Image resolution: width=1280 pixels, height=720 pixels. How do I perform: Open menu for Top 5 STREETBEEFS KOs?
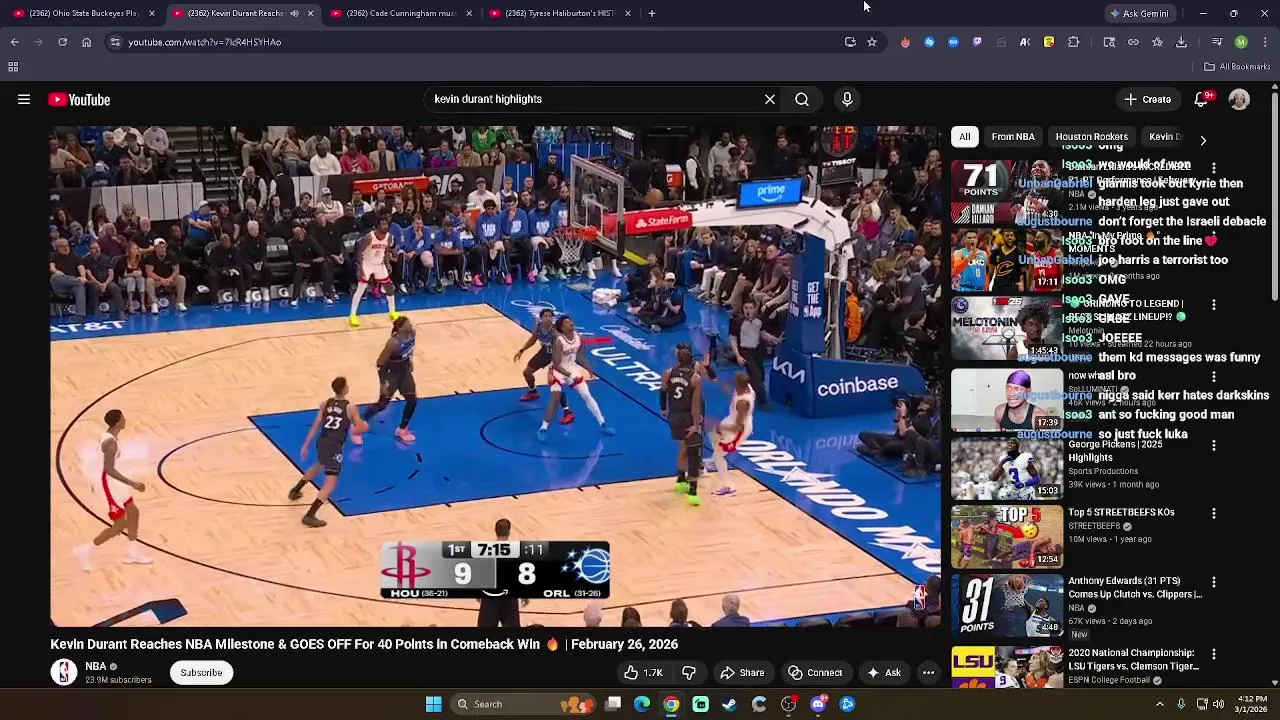(1214, 513)
